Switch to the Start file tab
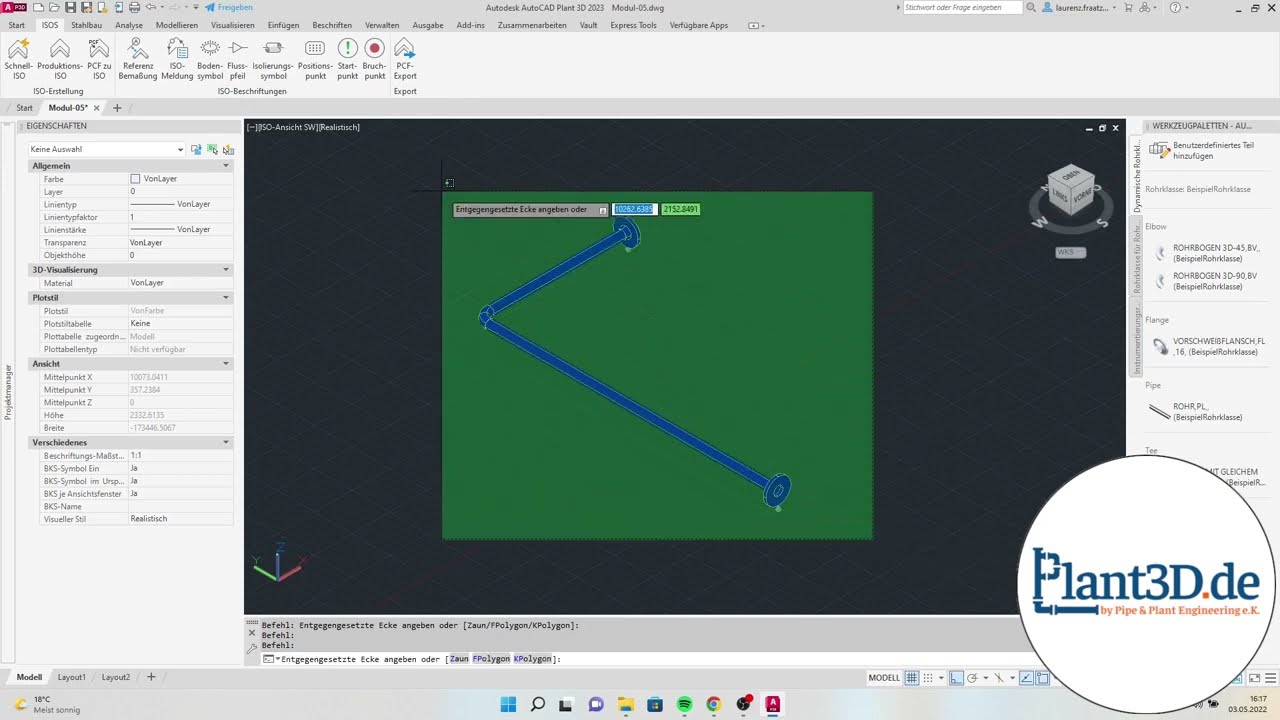 [24, 108]
